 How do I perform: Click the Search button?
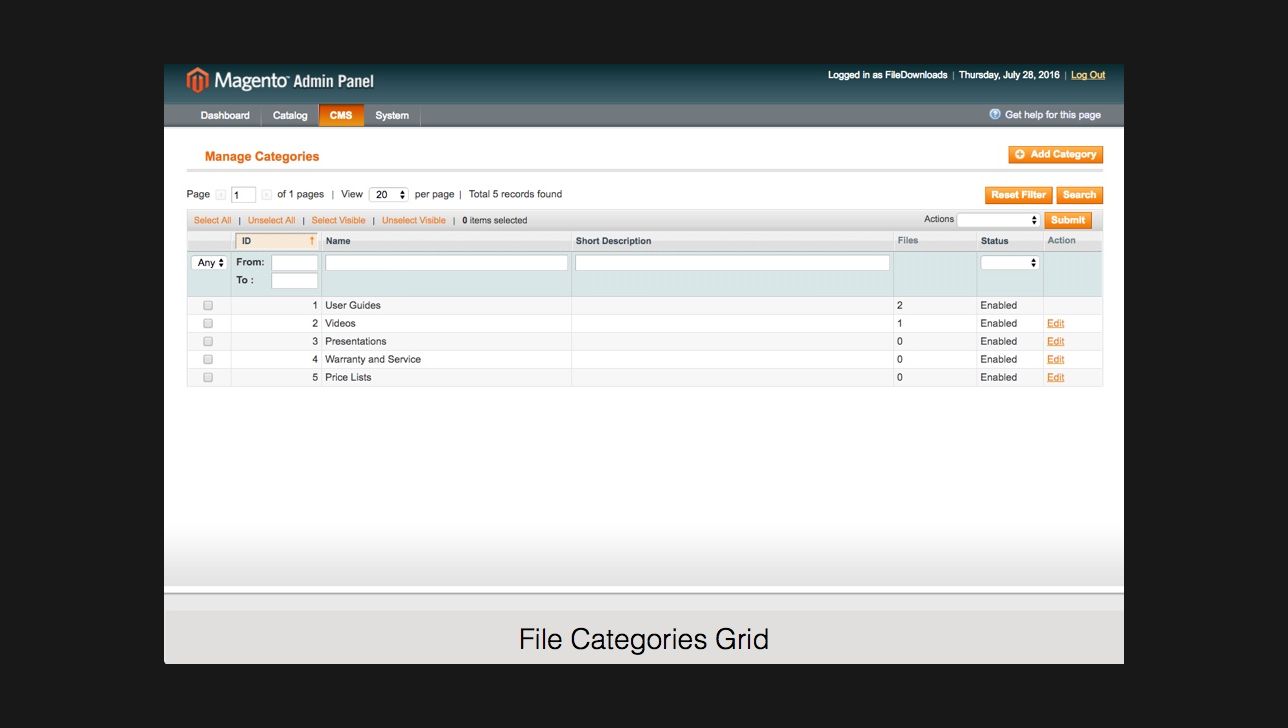1079,195
